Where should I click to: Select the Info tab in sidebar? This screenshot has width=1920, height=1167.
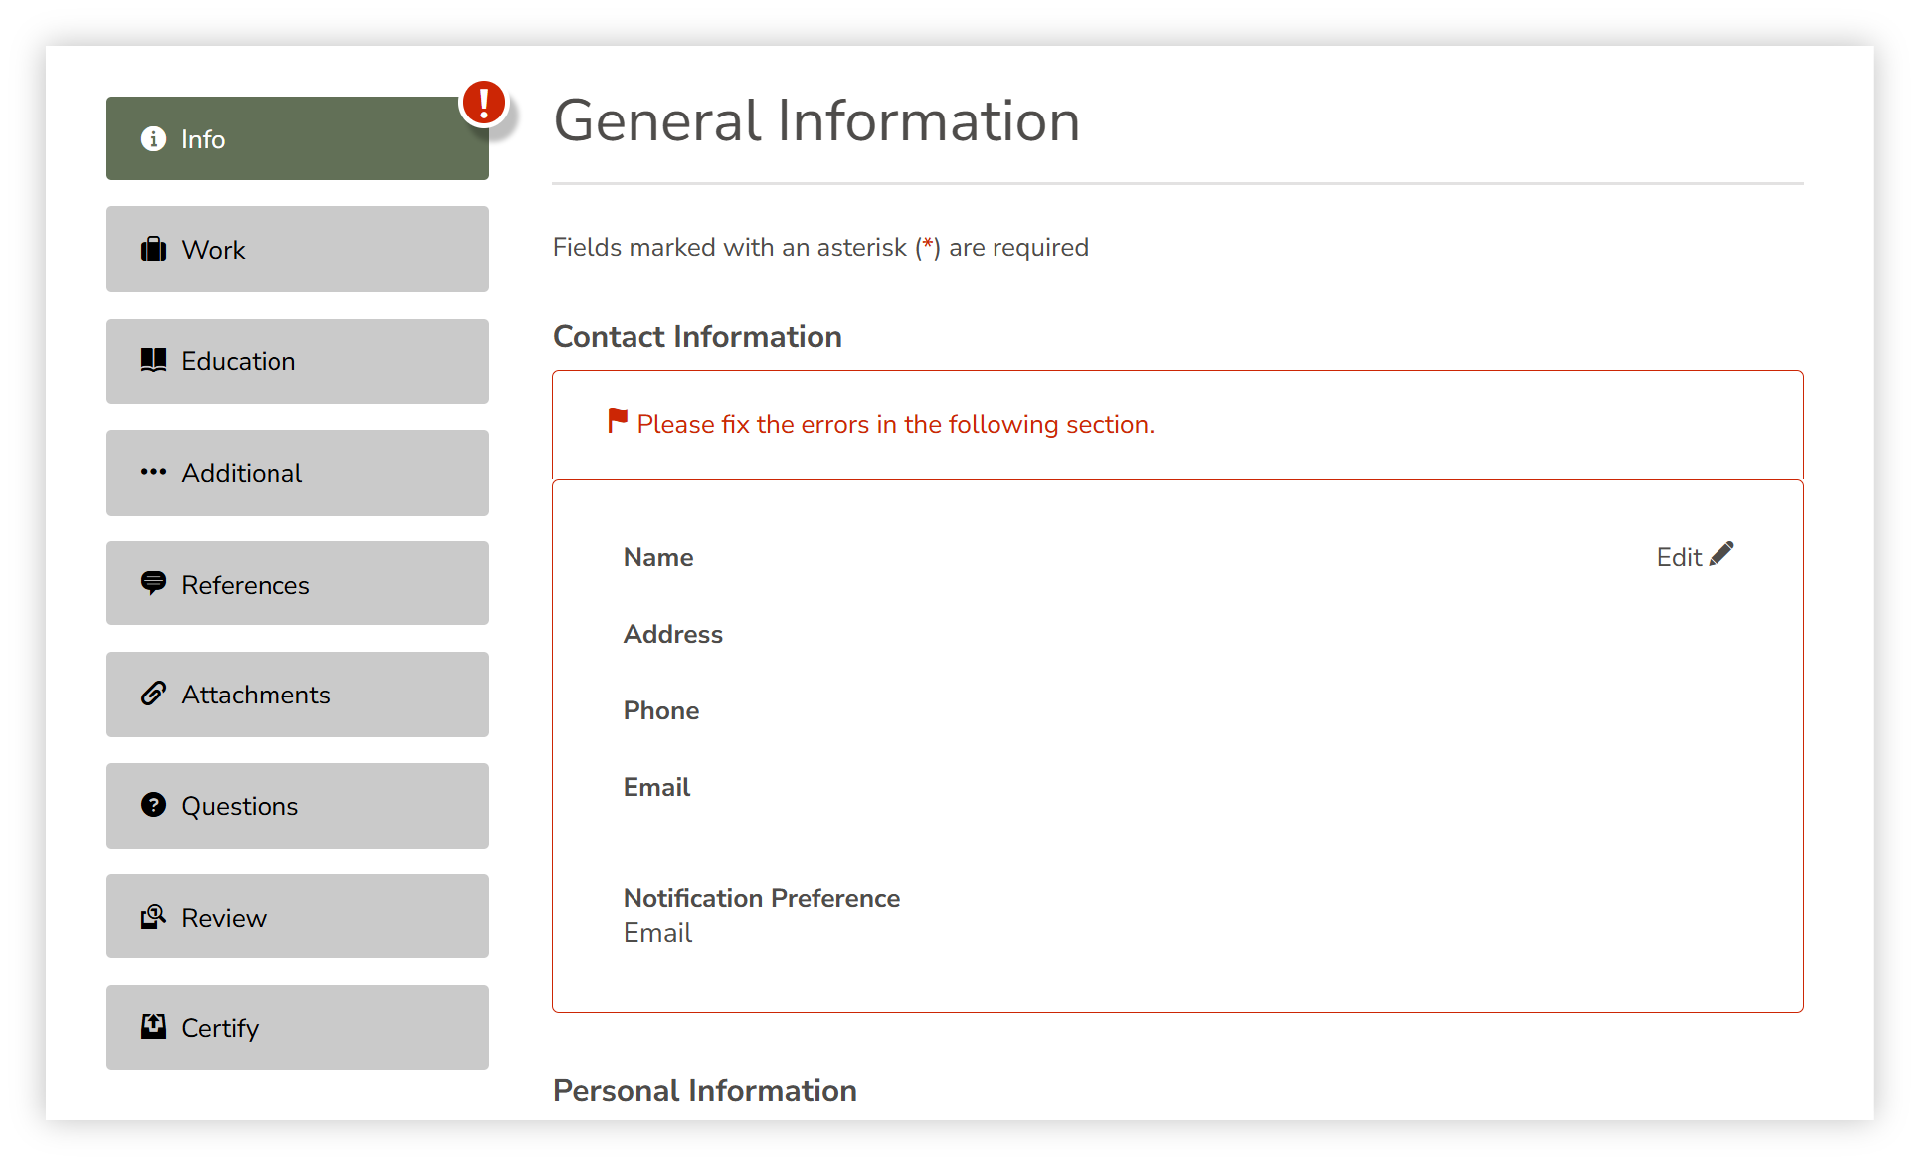click(297, 139)
